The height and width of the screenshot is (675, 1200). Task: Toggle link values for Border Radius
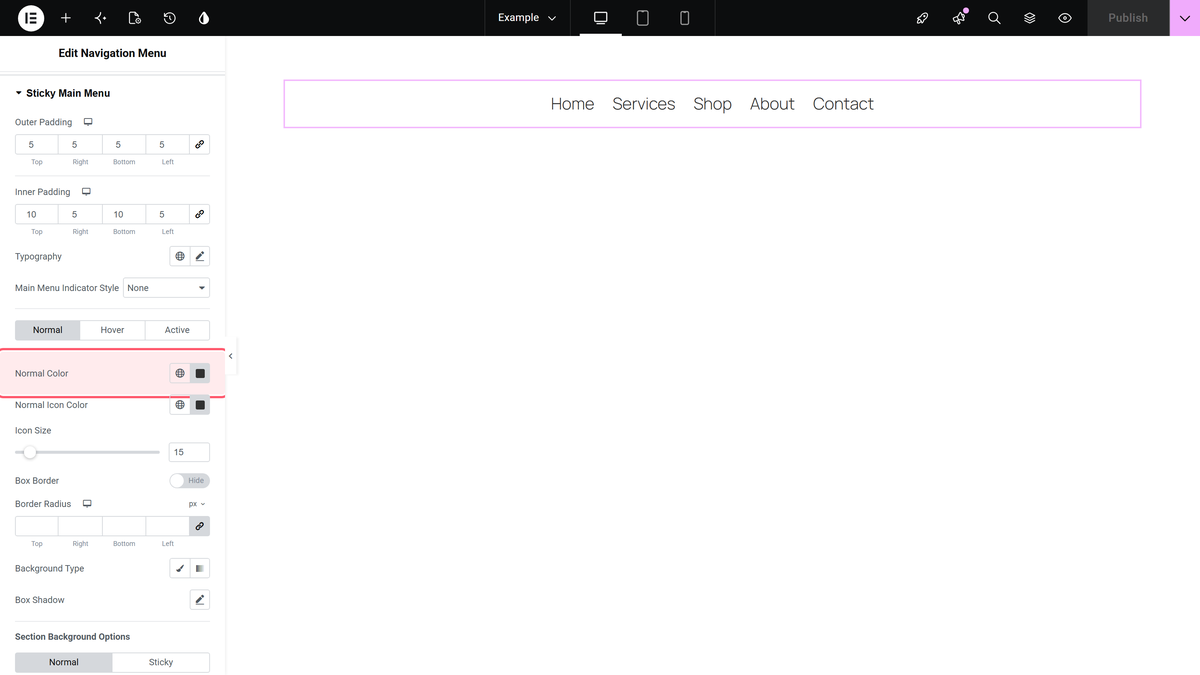point(200,526)
